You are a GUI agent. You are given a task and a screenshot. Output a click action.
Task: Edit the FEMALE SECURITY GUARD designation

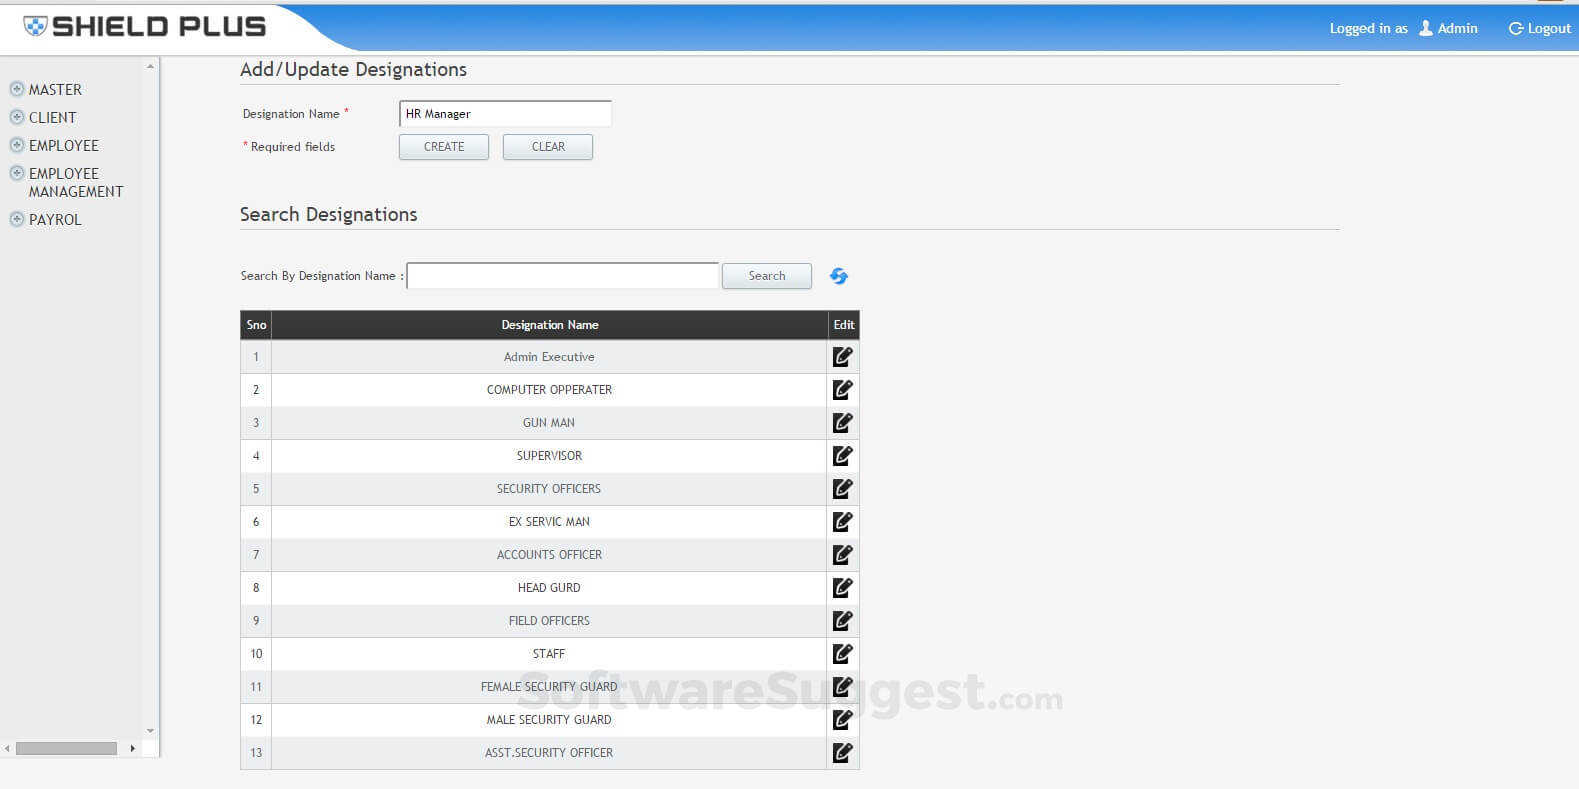[x=843, y=686]
